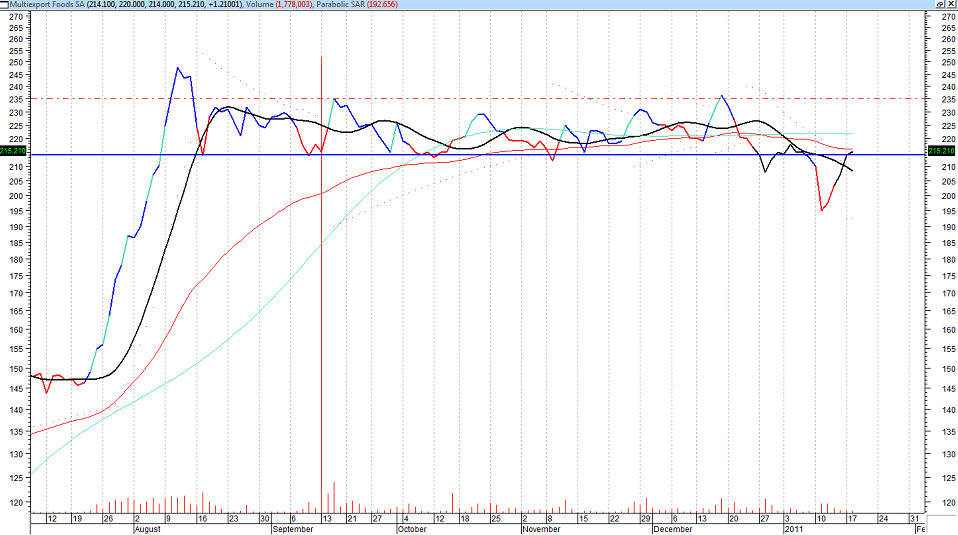
Task: Click the '2011' year label on date axis
Action: [793, 529]
